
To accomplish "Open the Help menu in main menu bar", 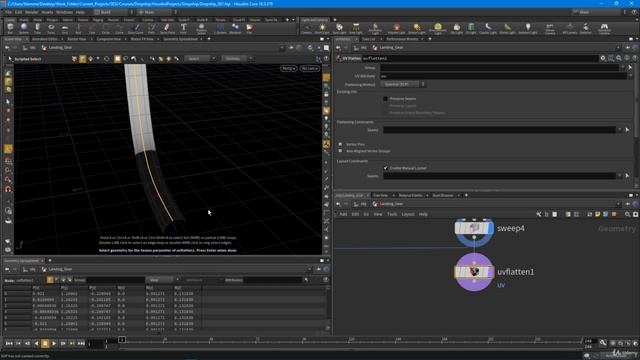I will tap(80, 12).
